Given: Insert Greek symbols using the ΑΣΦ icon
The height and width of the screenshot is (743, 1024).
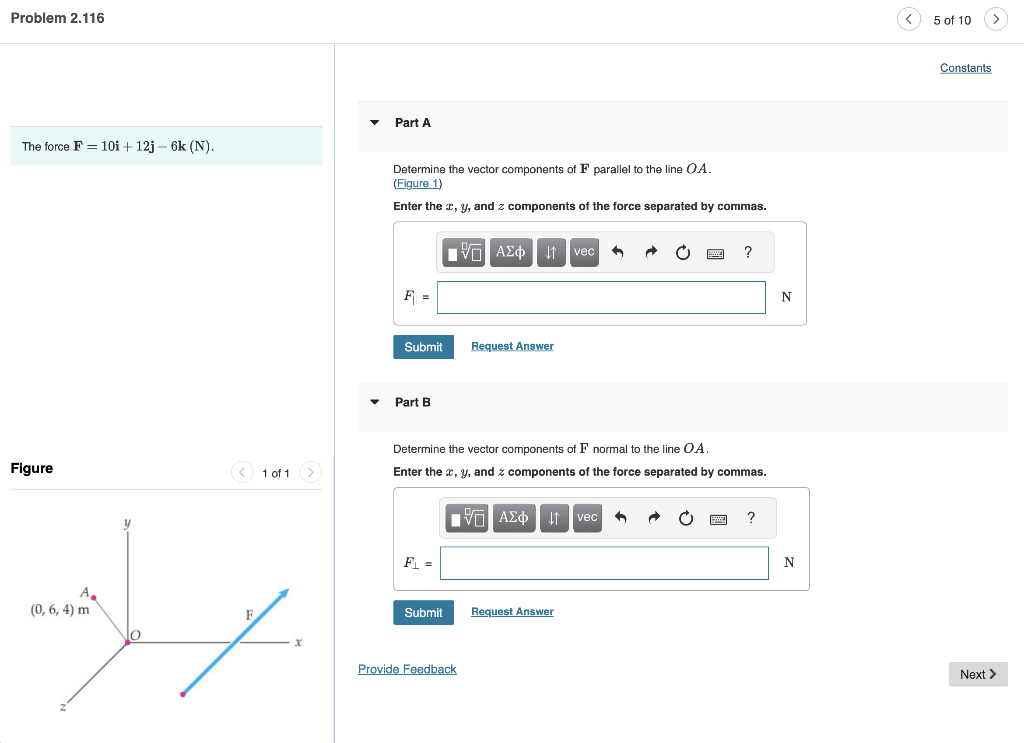Looking at the screenshot, I should [x=510, y=252].
